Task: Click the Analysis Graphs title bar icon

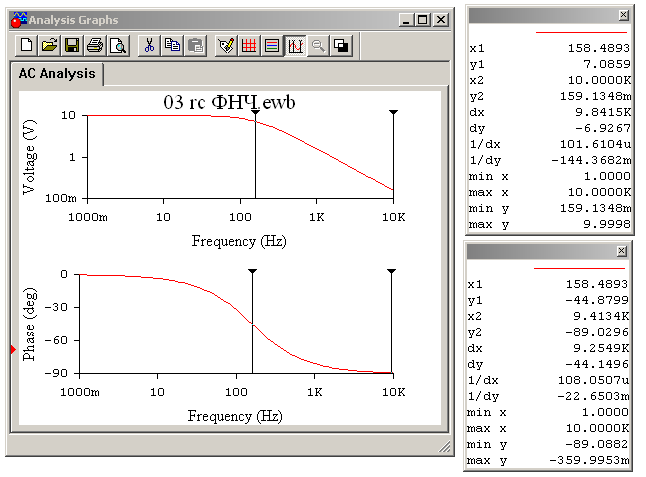Action: 19,20
